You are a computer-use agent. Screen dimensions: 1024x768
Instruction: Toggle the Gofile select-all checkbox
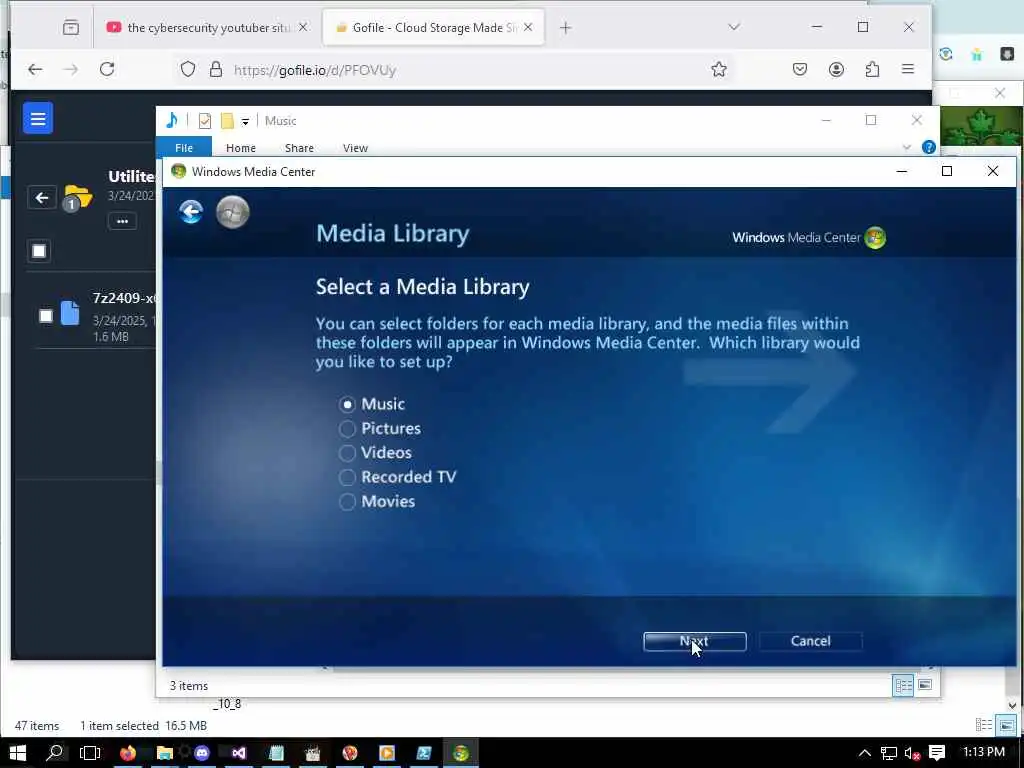pos(39,251)
